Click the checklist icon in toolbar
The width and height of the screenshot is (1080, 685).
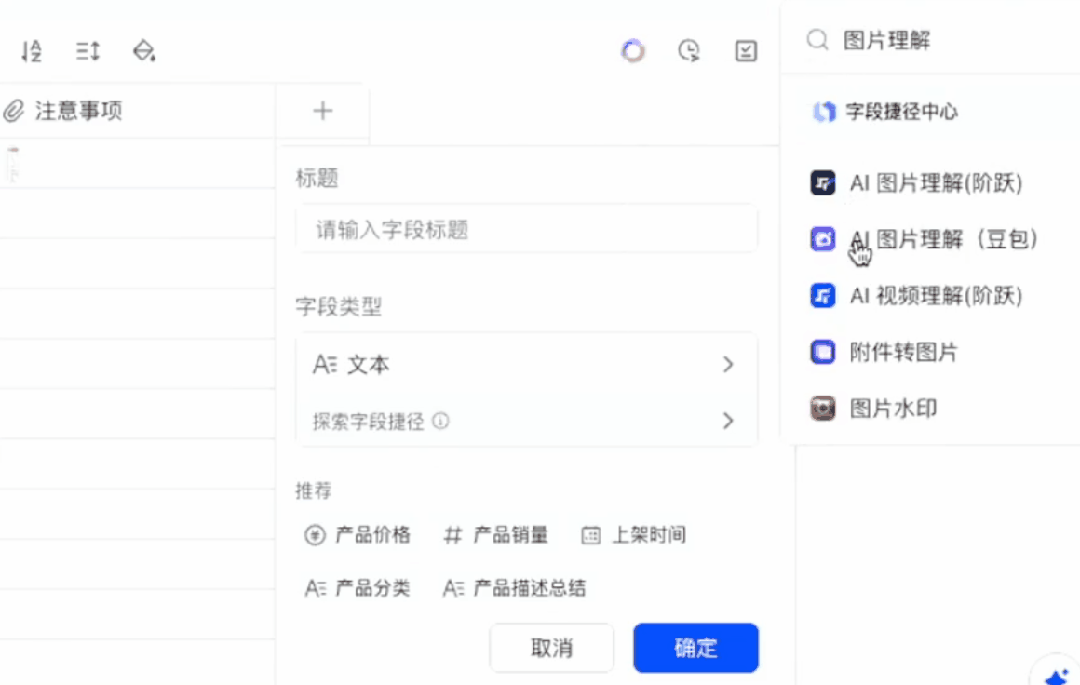pyautogui.click(x=746, y=51)
